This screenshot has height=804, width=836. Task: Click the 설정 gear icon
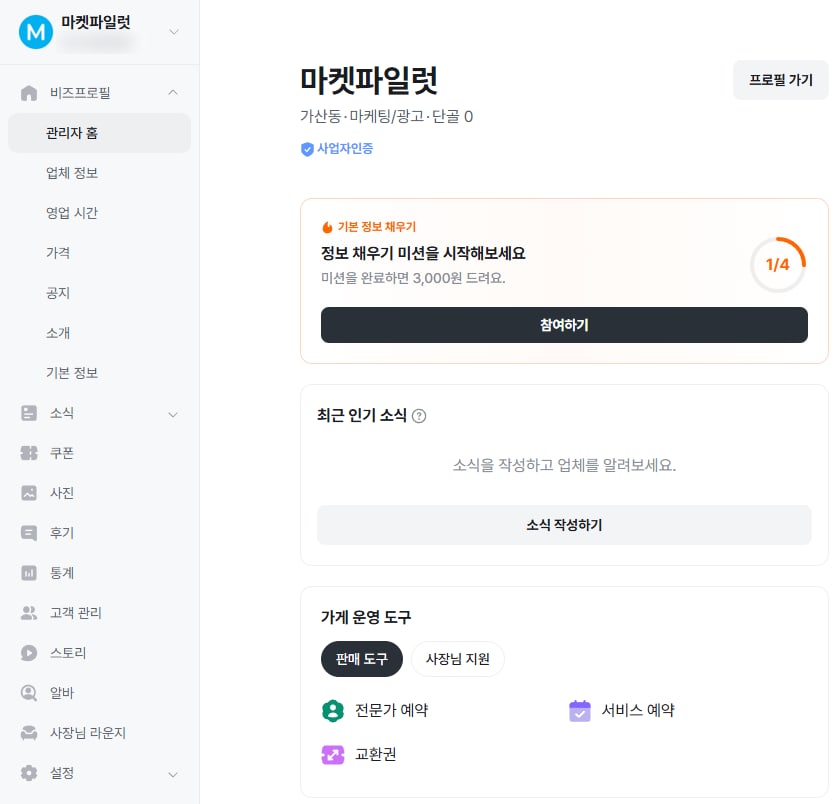tap(29, 773)
